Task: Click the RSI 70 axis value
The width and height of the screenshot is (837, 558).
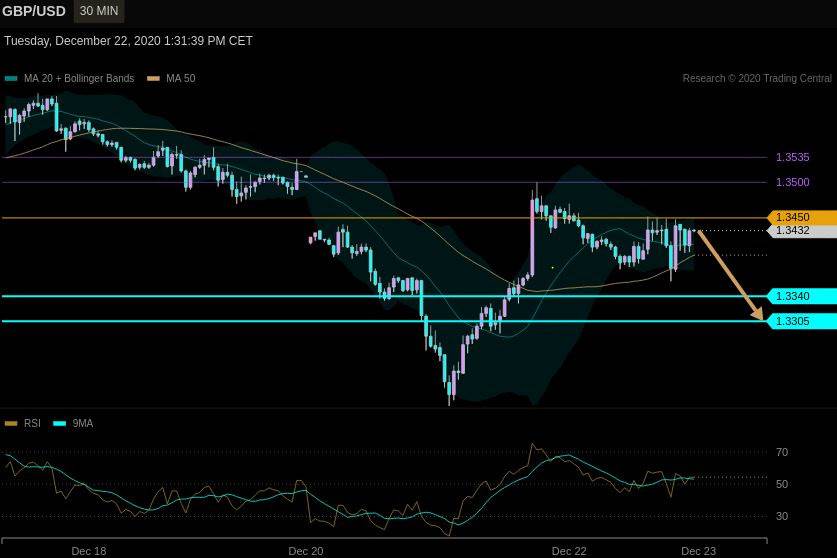Action: click(x=781, y=452)
